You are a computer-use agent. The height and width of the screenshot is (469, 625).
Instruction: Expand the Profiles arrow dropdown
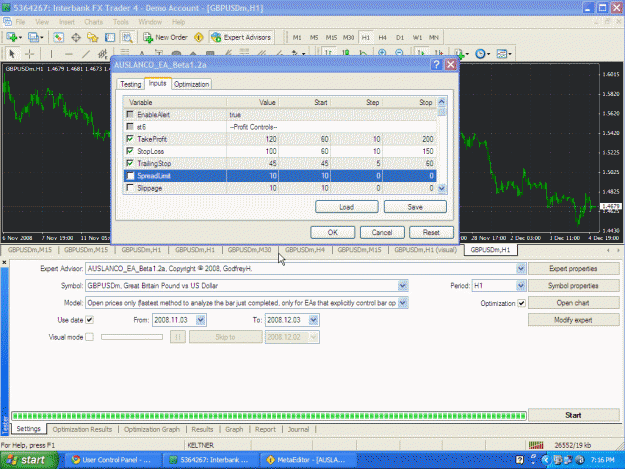tap(41, 38)
